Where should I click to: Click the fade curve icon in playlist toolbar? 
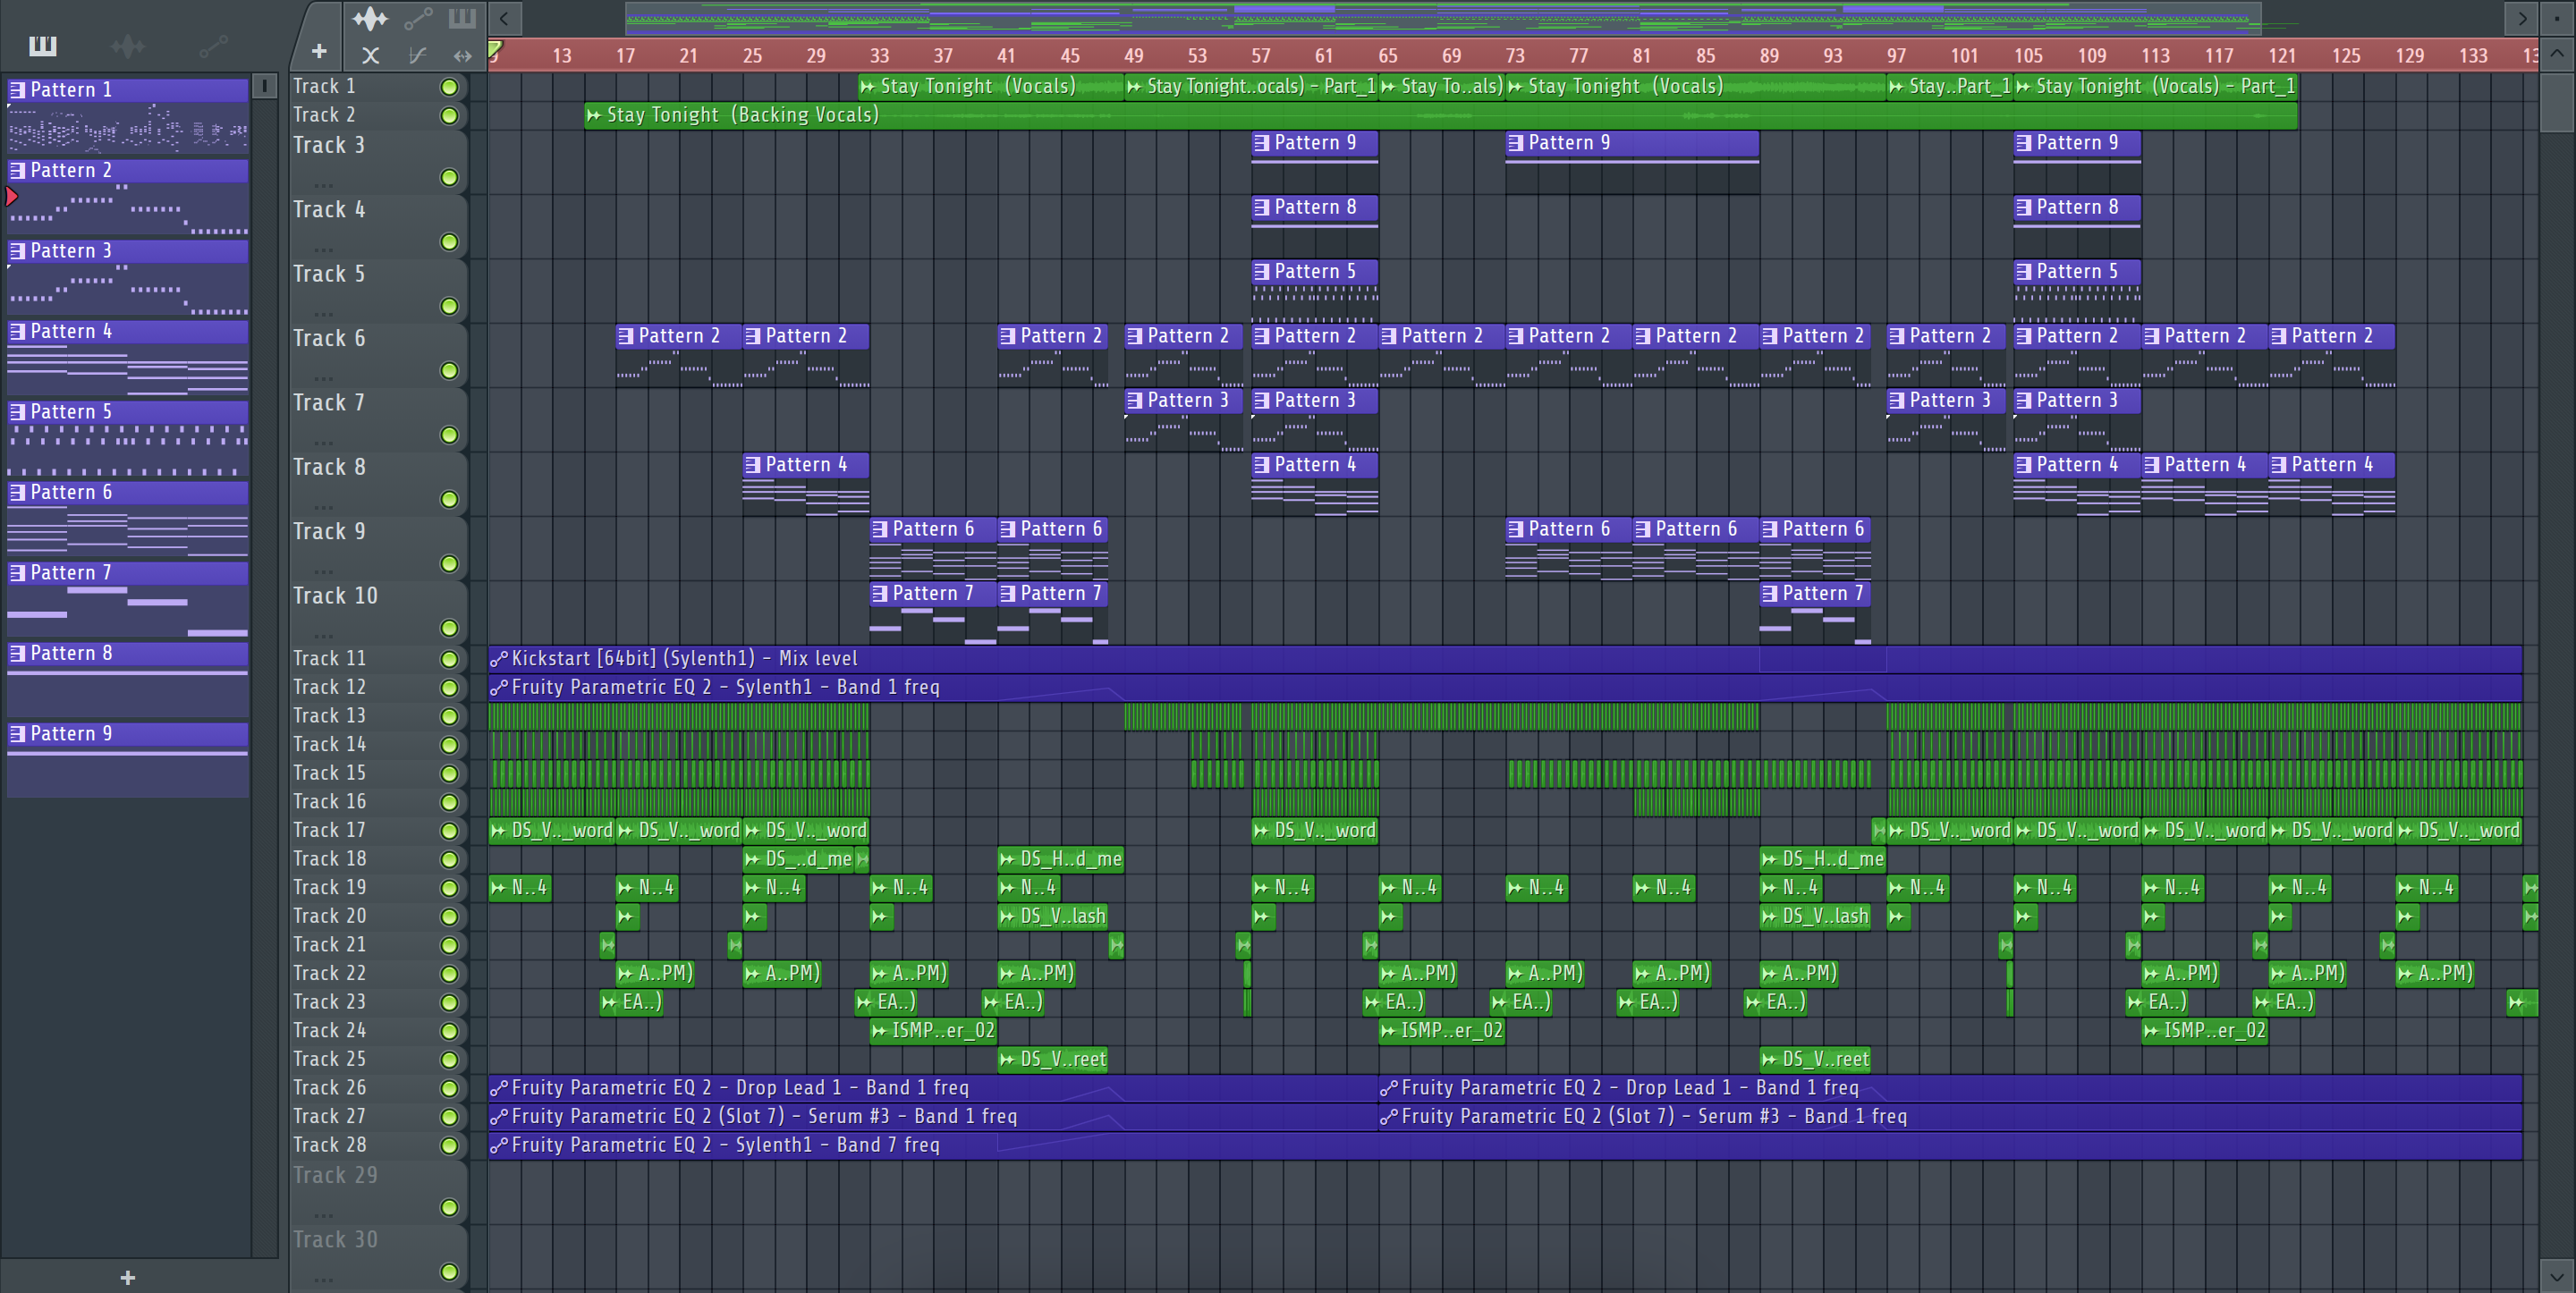pyautogui.click(x=417, y=56)
